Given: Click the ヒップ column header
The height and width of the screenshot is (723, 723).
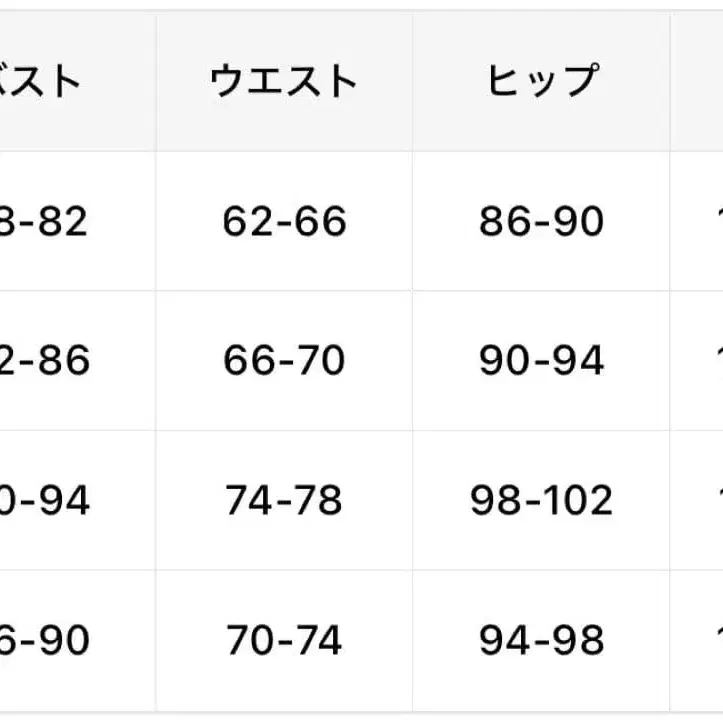Looking at the screenshot, I should tap(541, 81).
